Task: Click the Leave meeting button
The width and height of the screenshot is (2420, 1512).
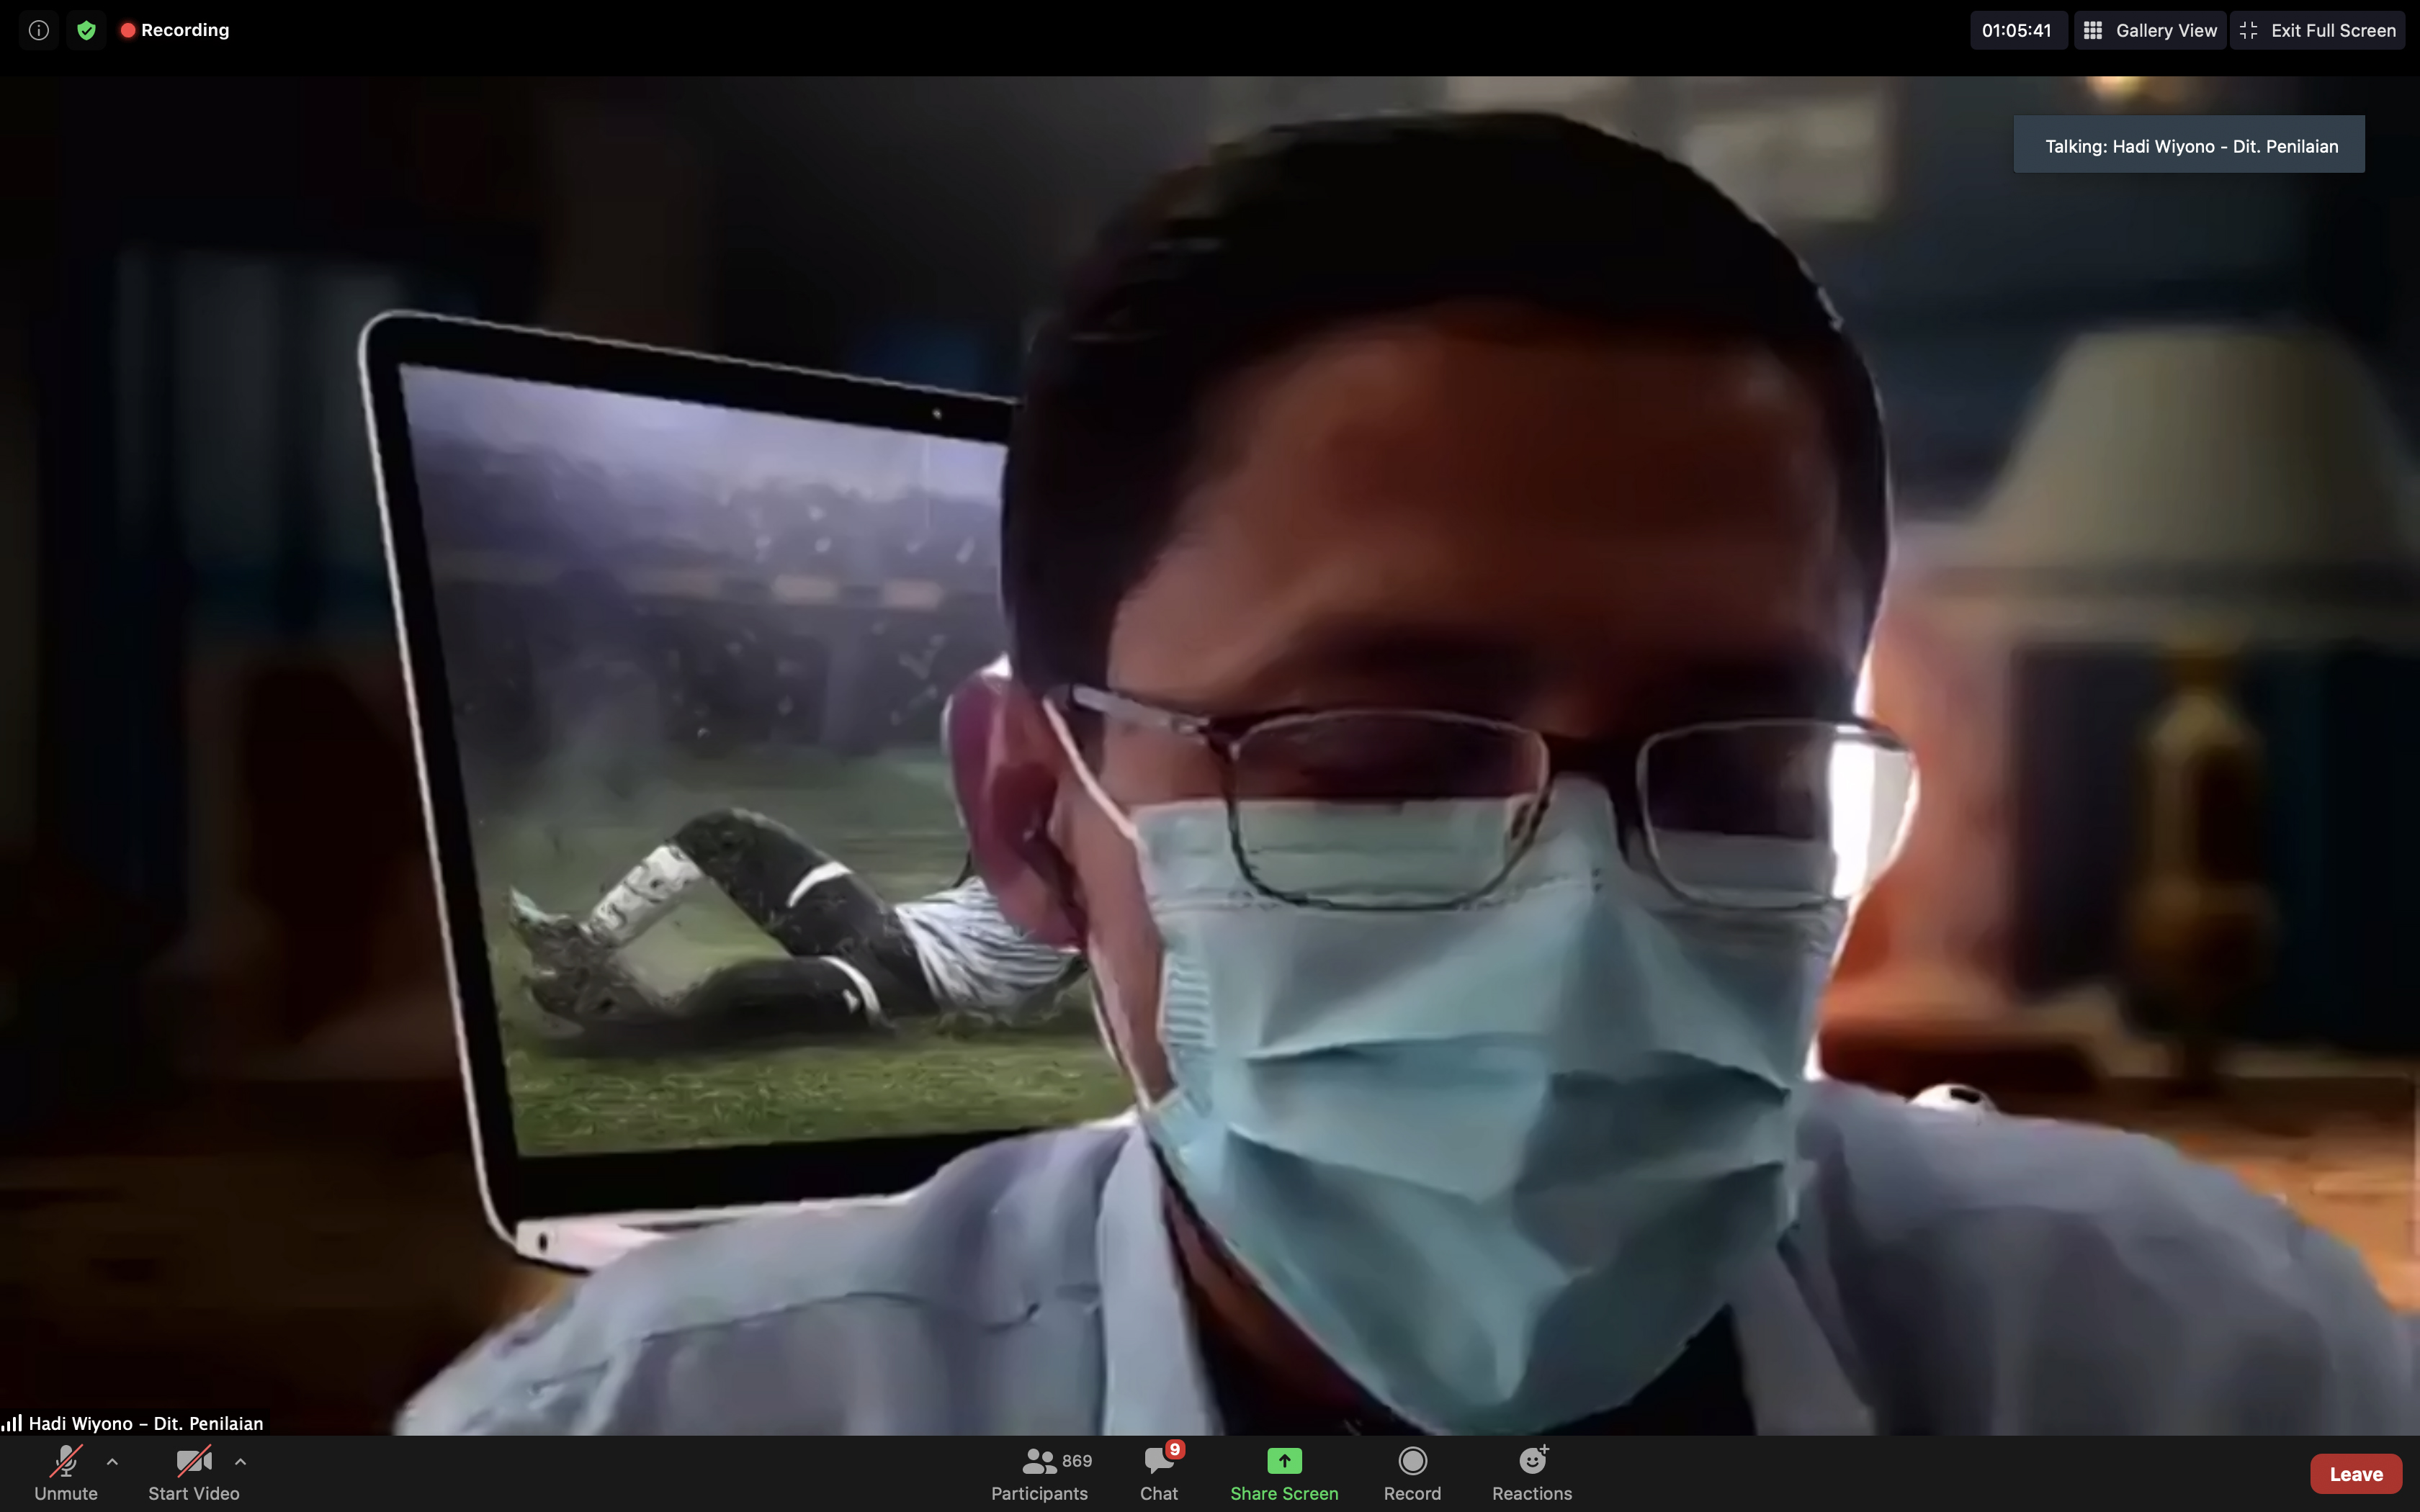Action: point(2355,1473)
